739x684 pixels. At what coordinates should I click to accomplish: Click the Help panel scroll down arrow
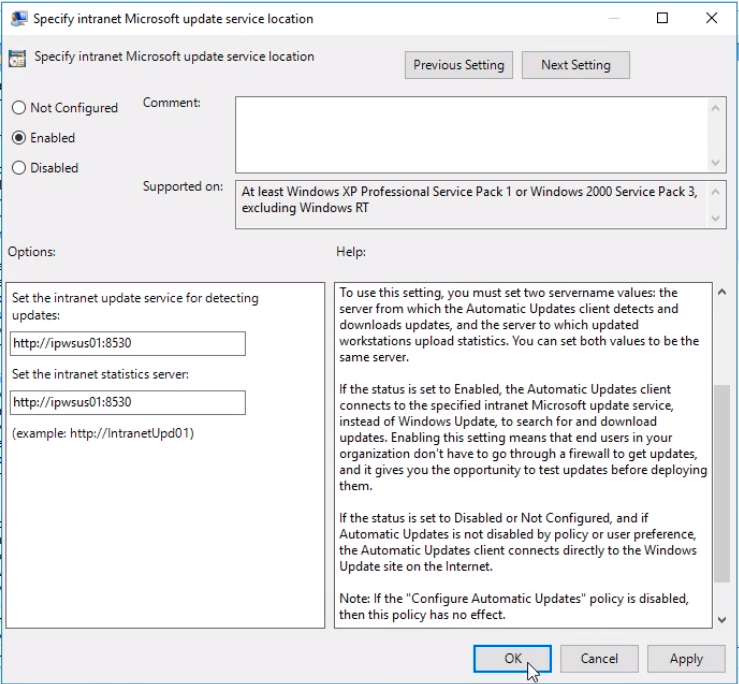click(722, 620)
